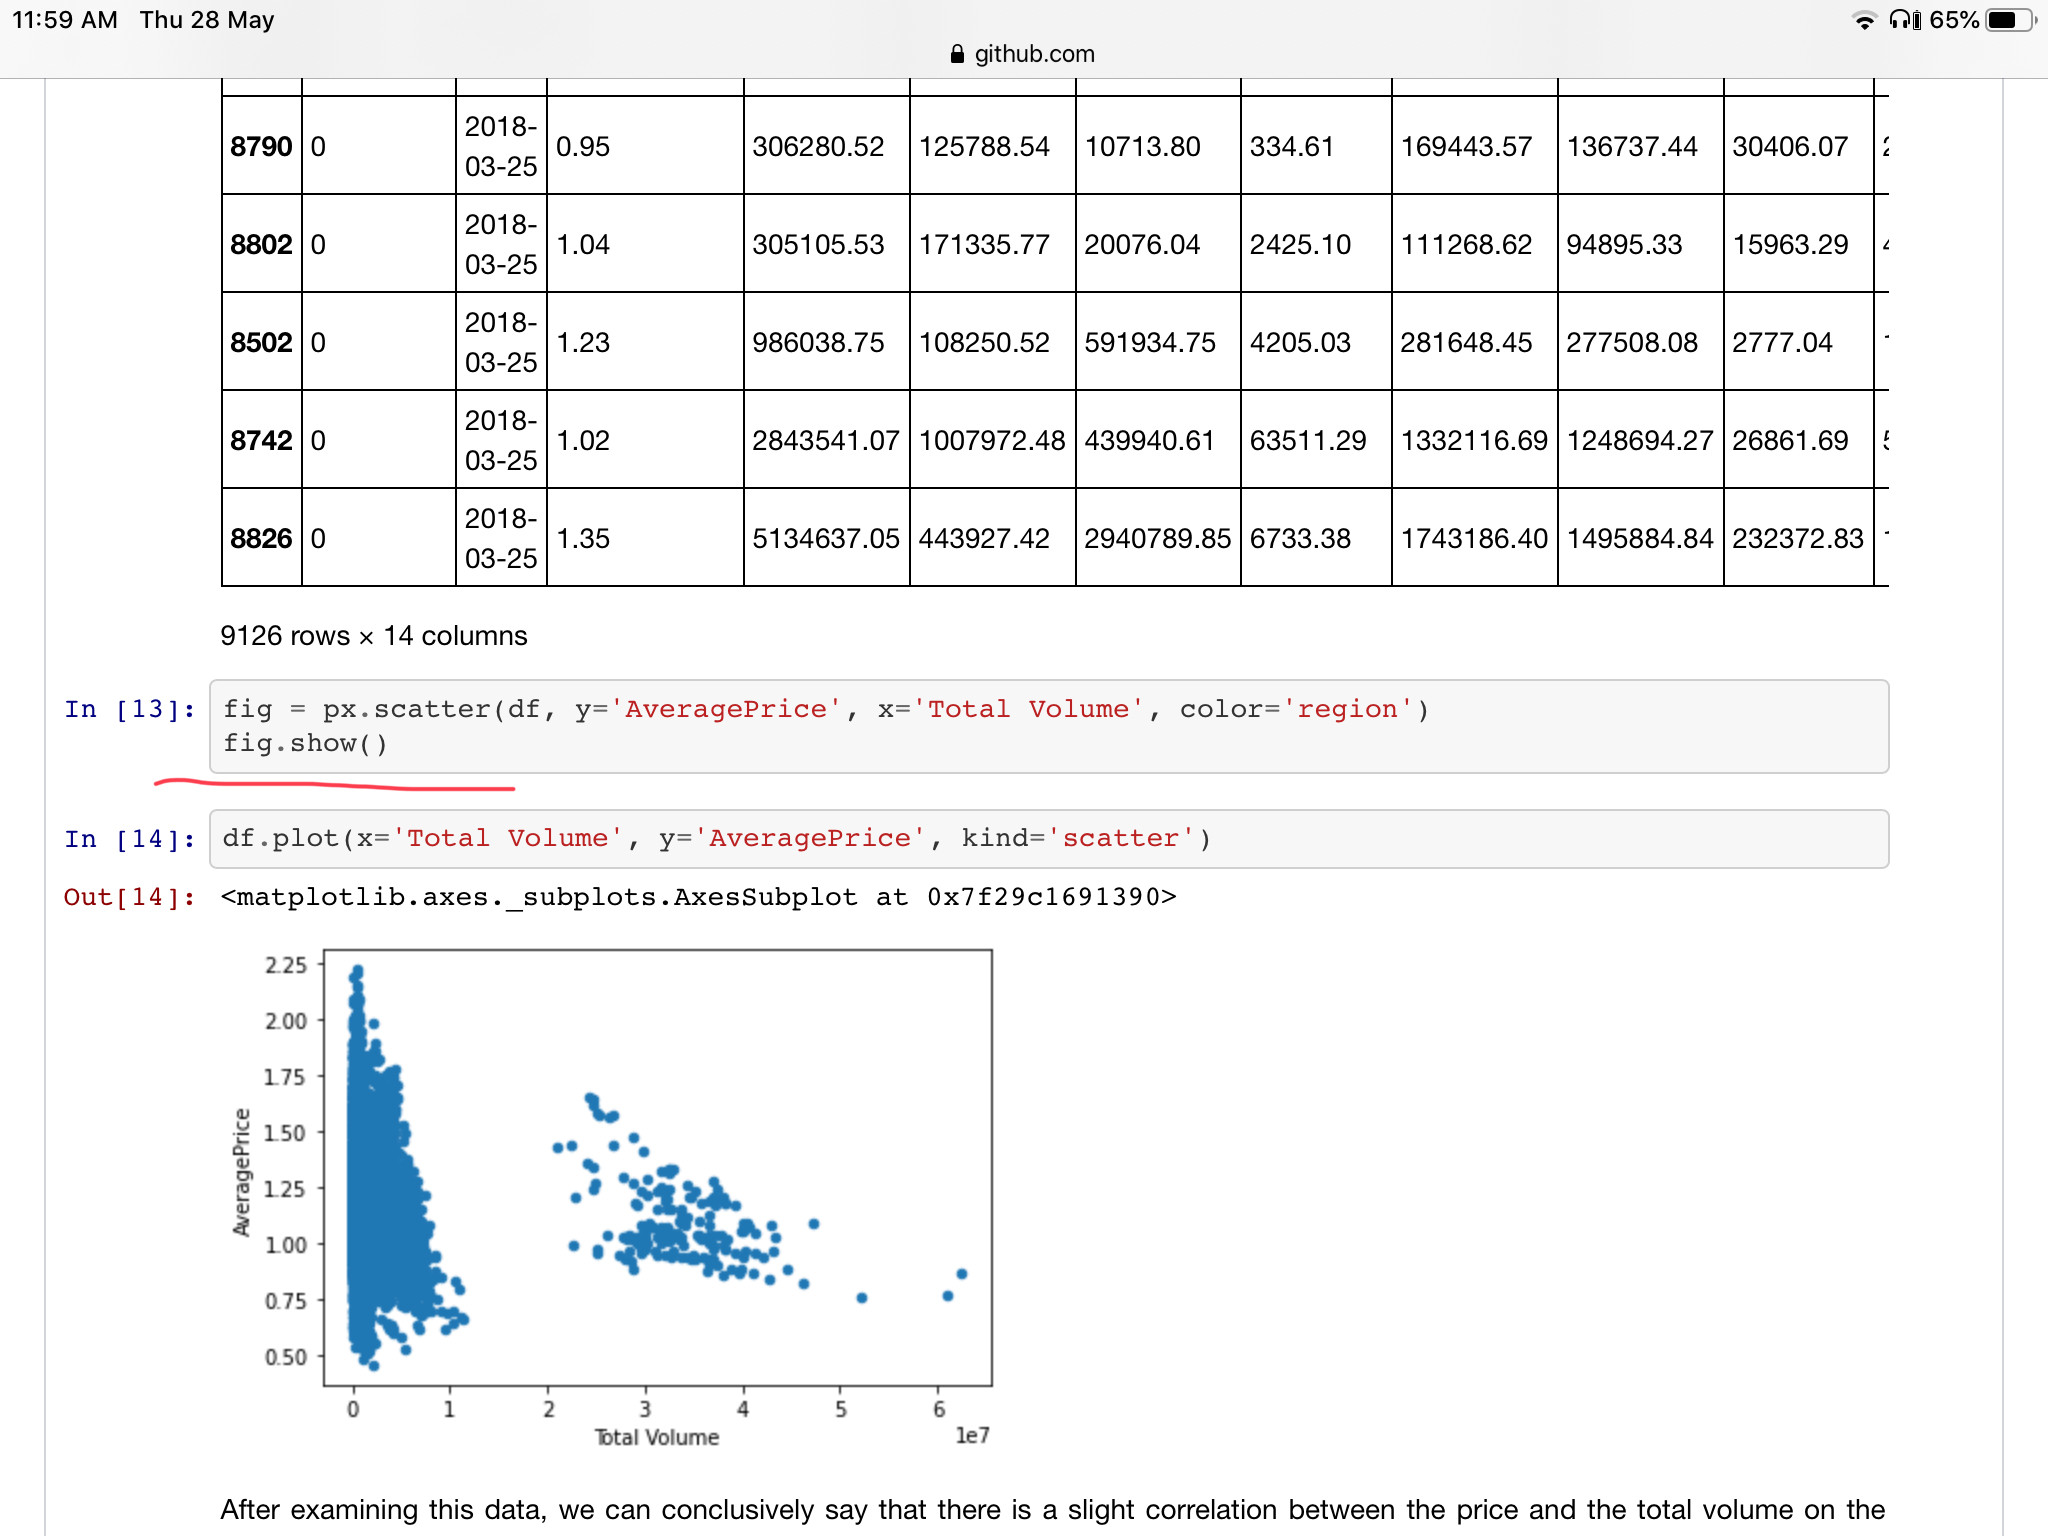2048x1536 pixels.
Task: Click cell value 306280.52
Action: [819, 146]
